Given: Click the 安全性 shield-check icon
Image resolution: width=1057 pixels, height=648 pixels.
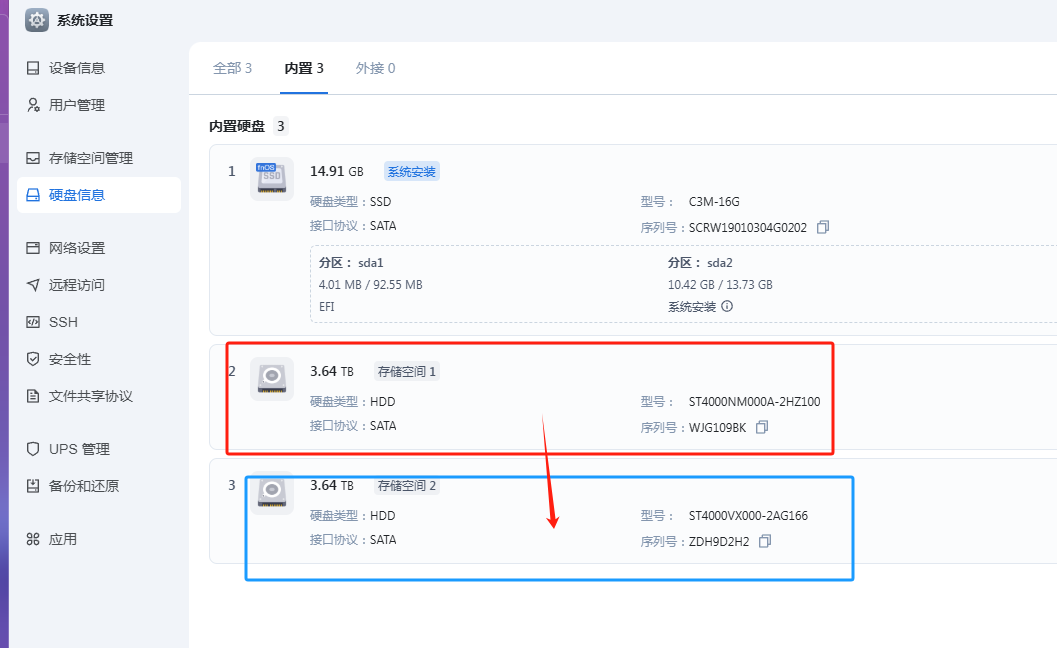Looking at the screenshot, I should click(x=33, y=359).
